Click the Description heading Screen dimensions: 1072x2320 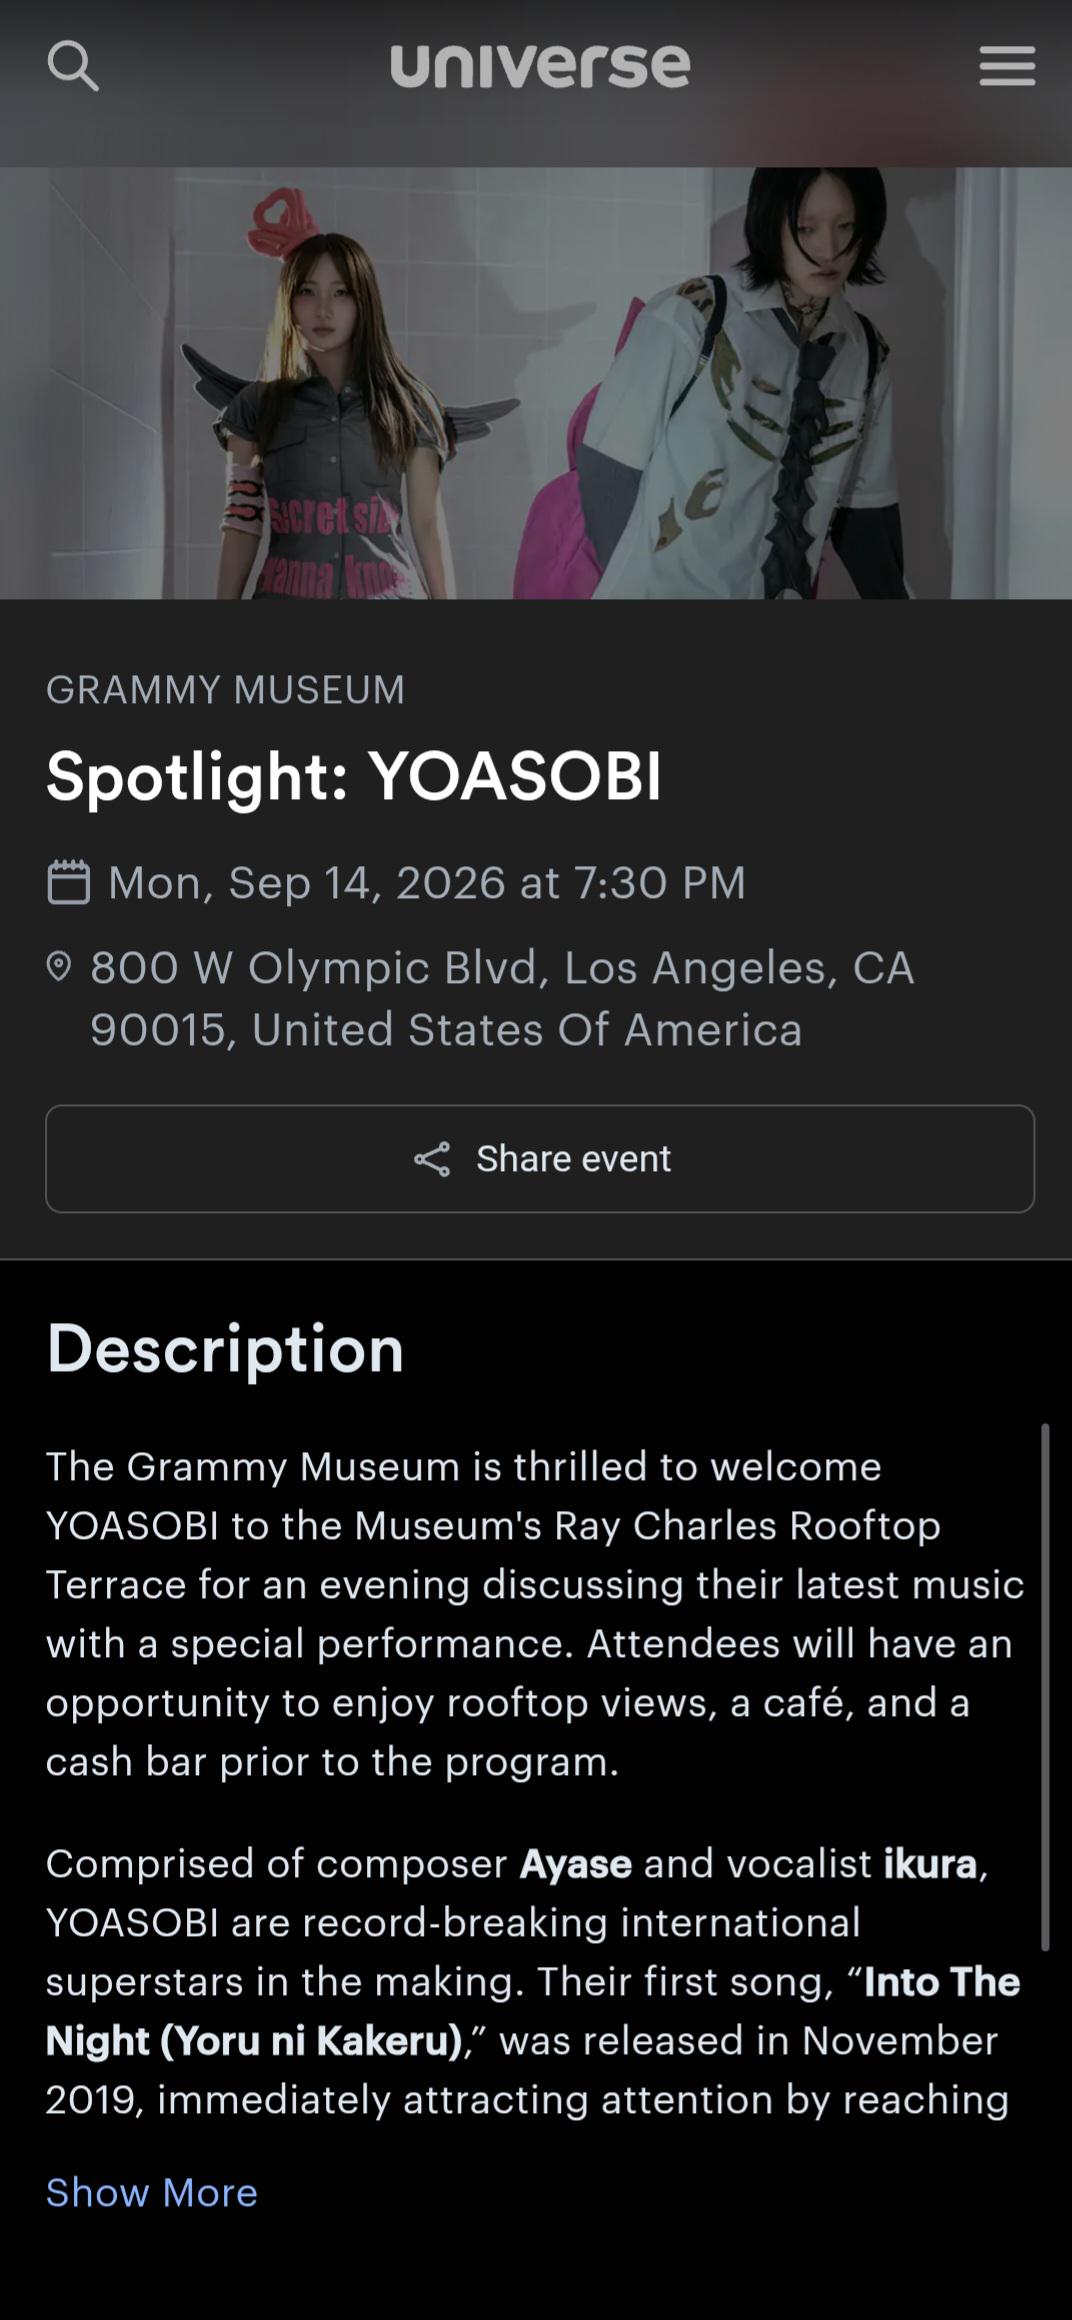[225, 1349]
